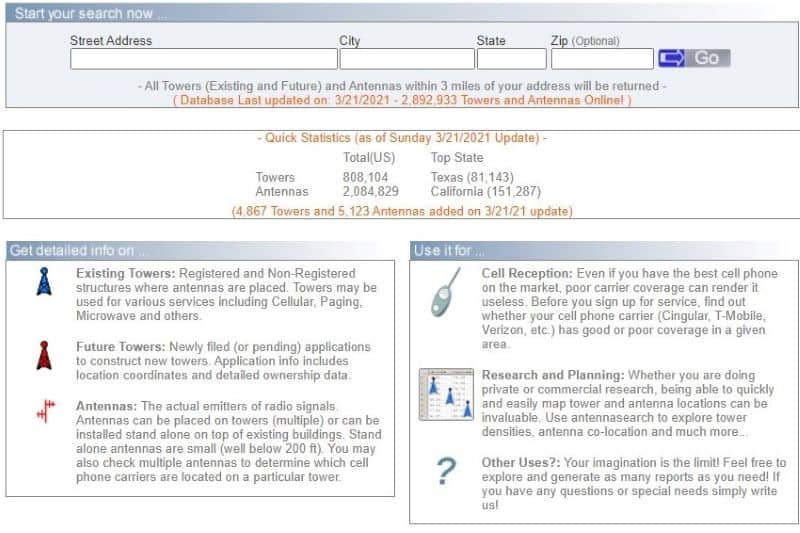Click the question mark Other Uses icon
The width and height of the screenshot is (800, 533).
tap(447, 471)
